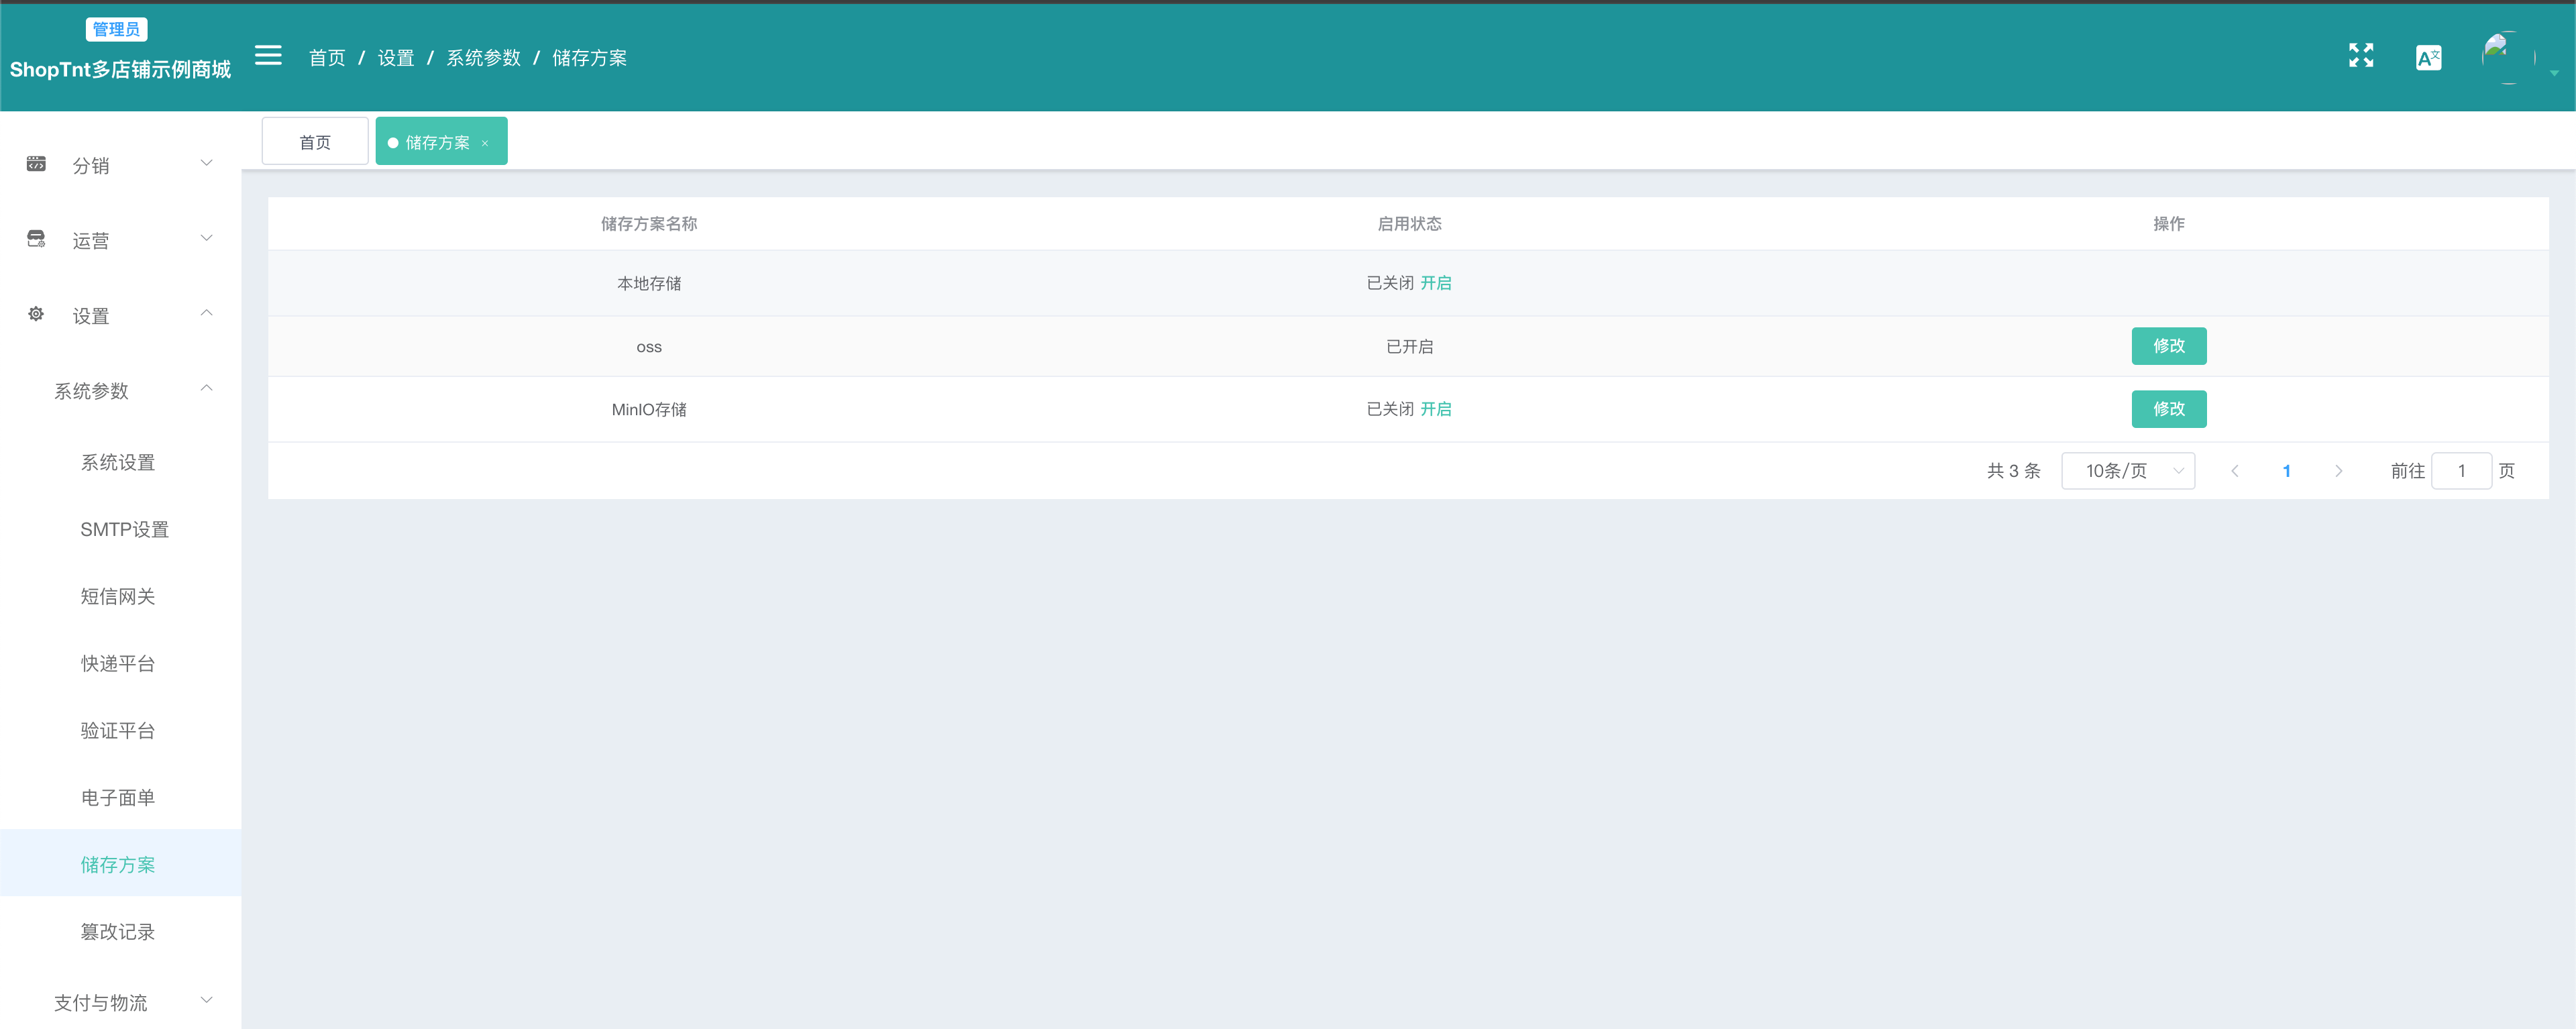Image resolution: width=2576 pixels, height=1029 pixels.
Task: Open 短信网关 in sidebar
Action: (118, 597)
